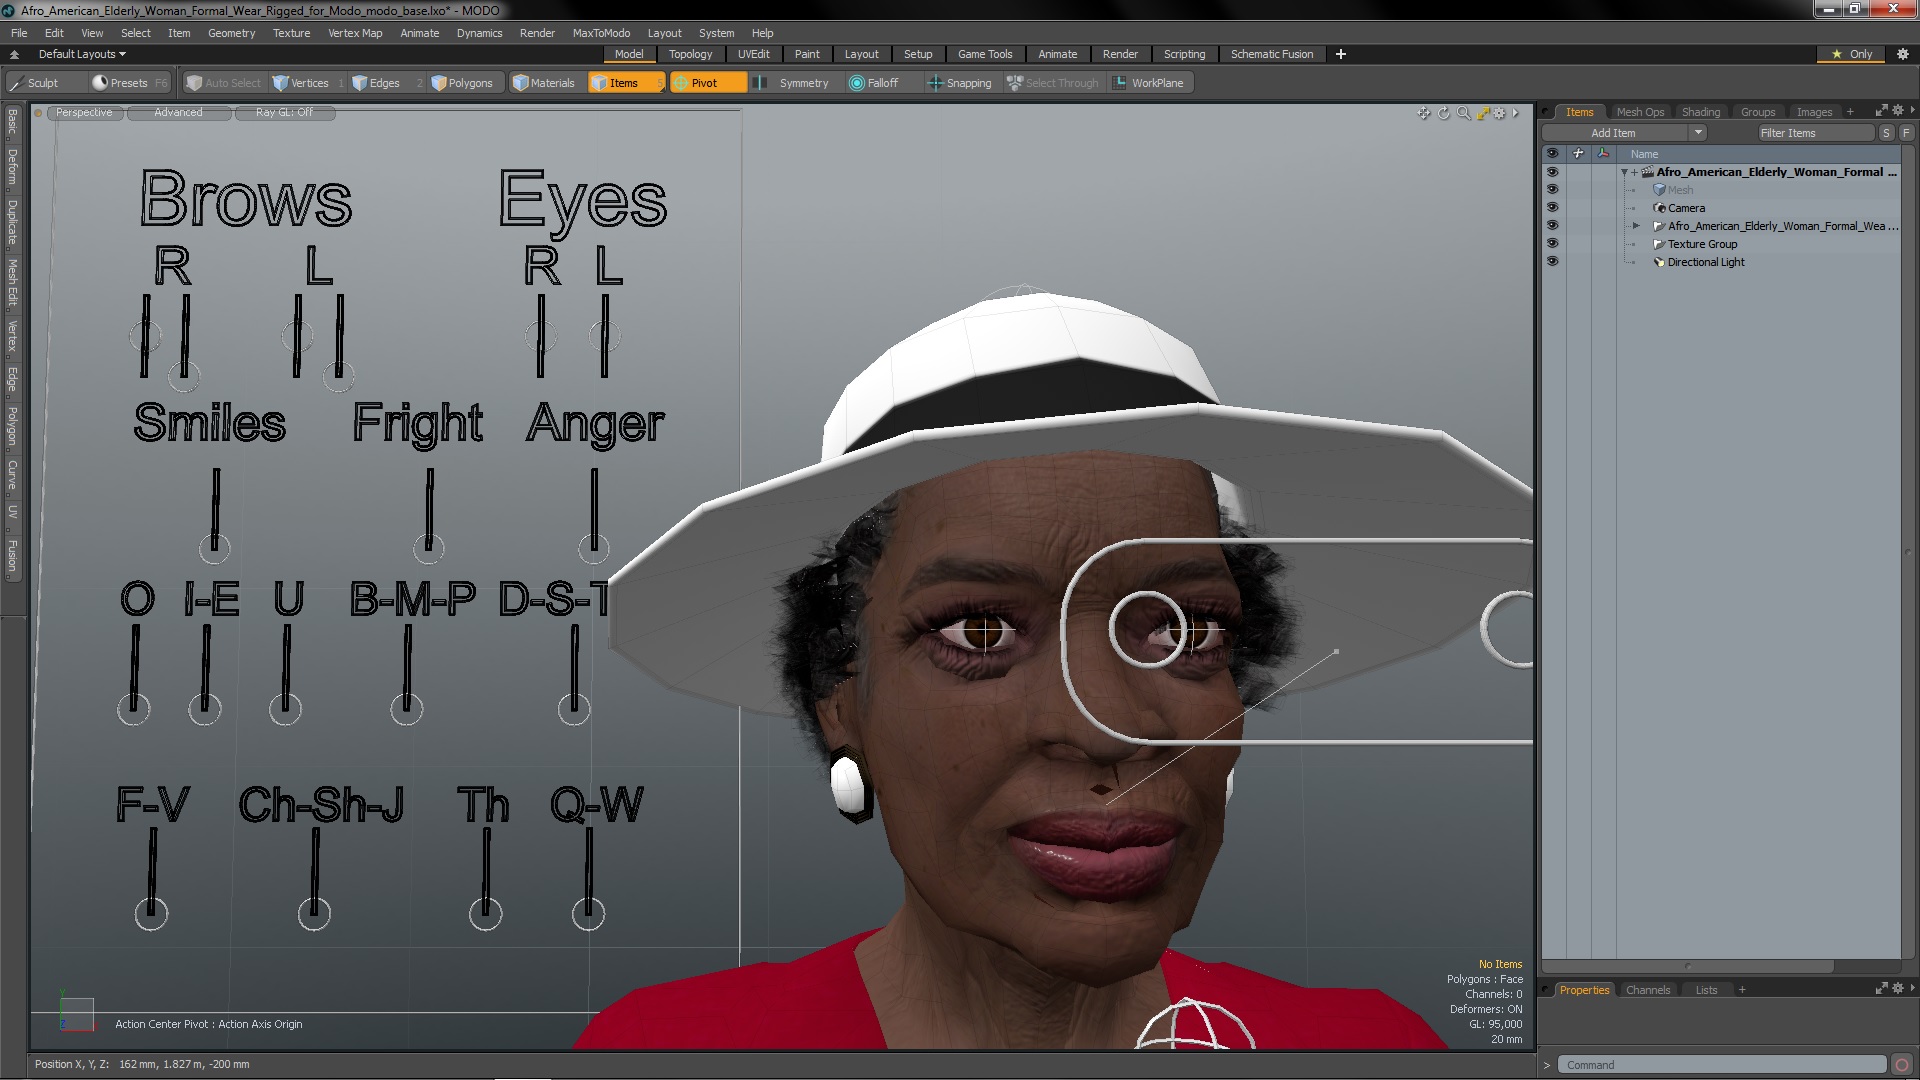This screenshot has width=1920, height=1080.
Task: Open layout settings gear top right
Action: [1902, 54]
